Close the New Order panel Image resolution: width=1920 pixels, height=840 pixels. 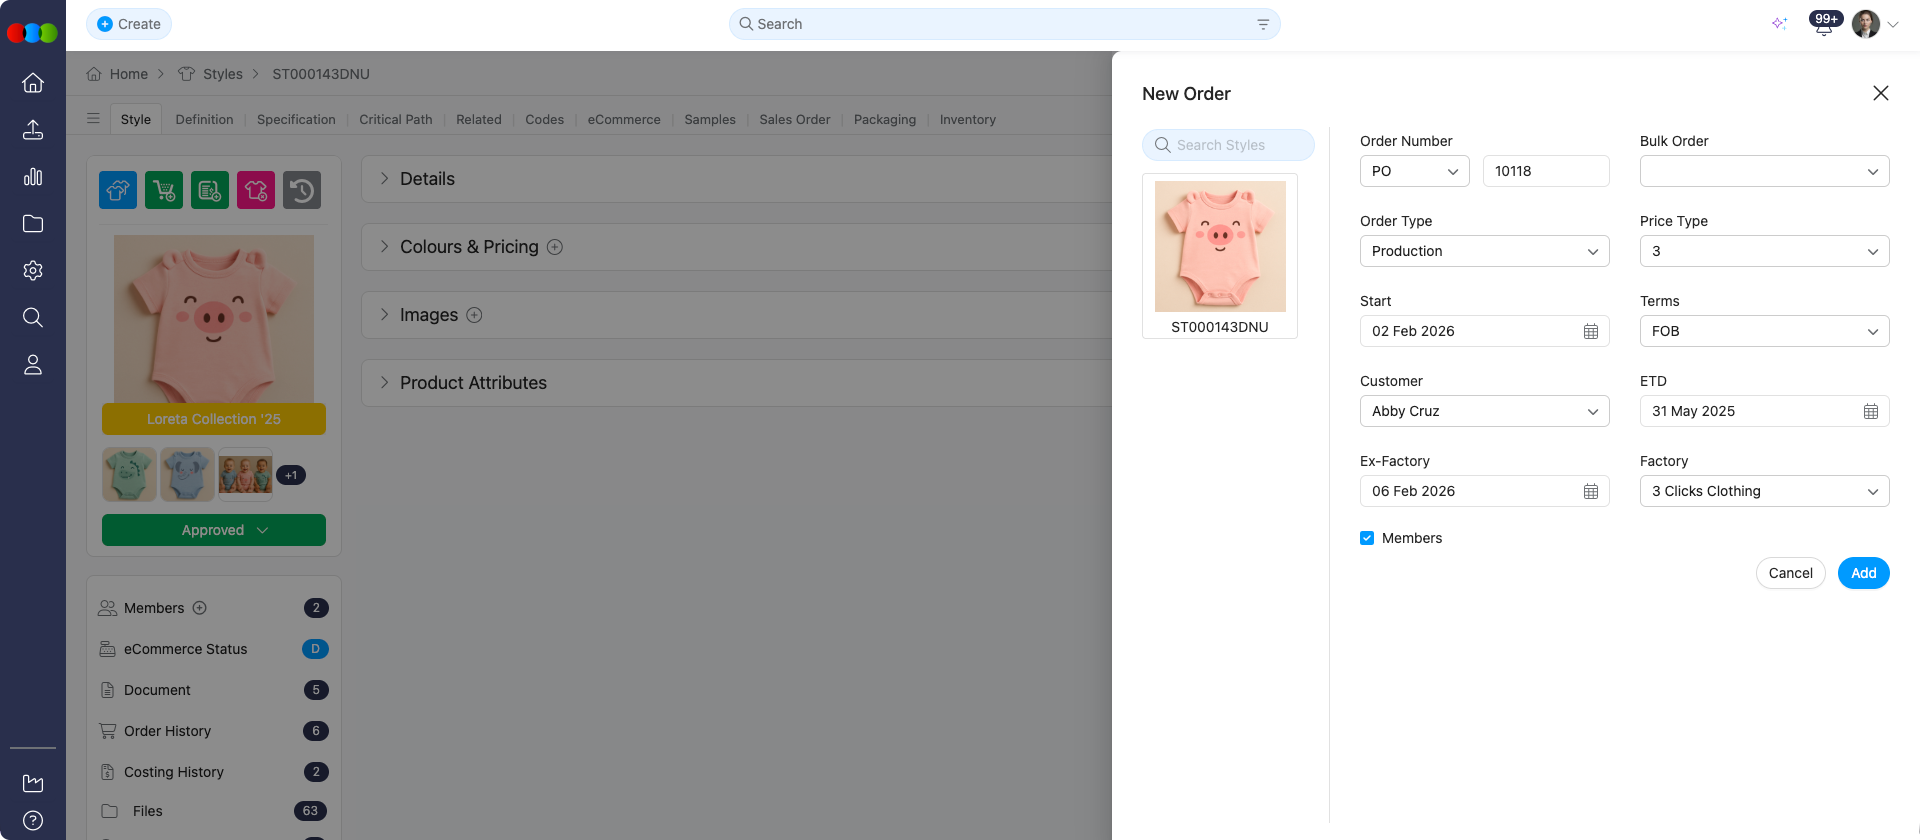pyautogui.click(x=1881, y=93)
